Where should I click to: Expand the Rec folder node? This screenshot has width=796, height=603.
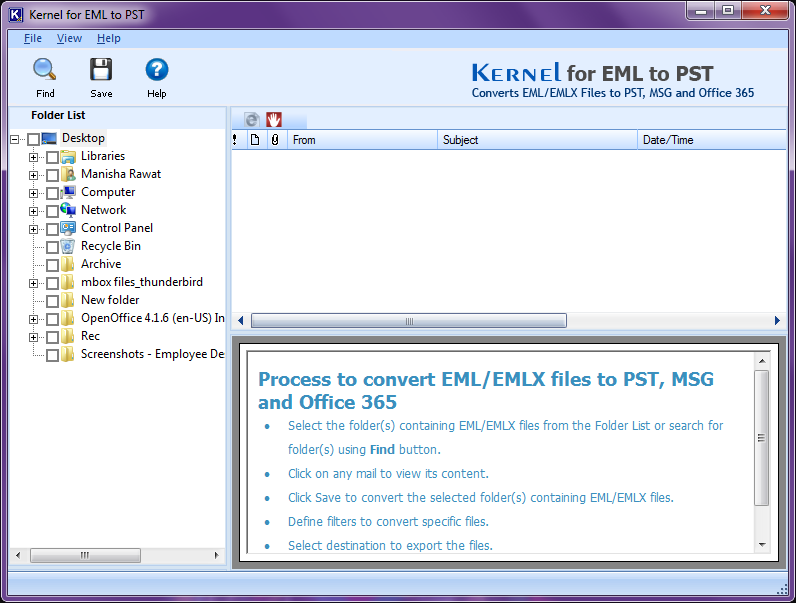pos(34,337)
